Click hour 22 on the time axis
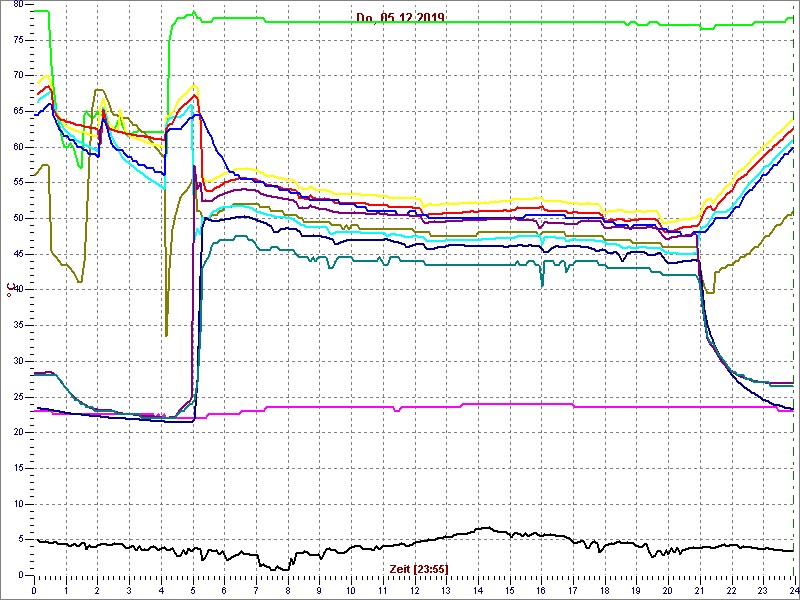Viewport: 800px width, 600px height. (730, 591)
